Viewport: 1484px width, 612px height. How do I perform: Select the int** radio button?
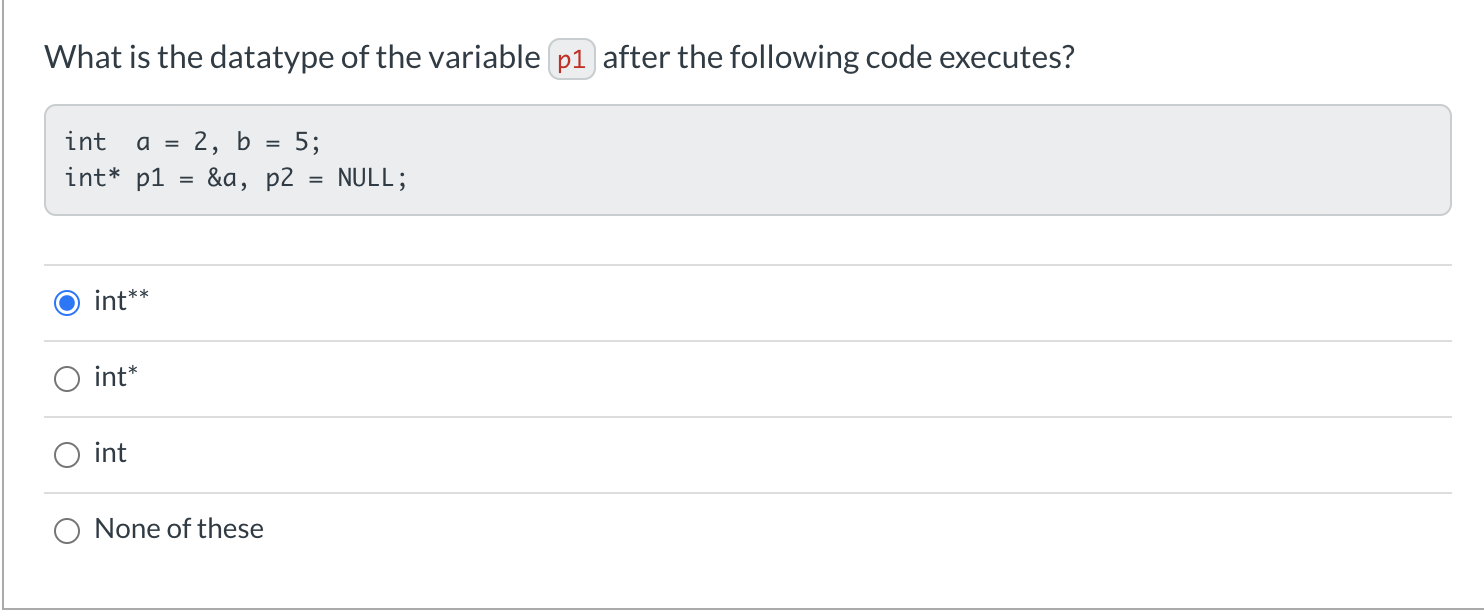(x=67, y=302)
